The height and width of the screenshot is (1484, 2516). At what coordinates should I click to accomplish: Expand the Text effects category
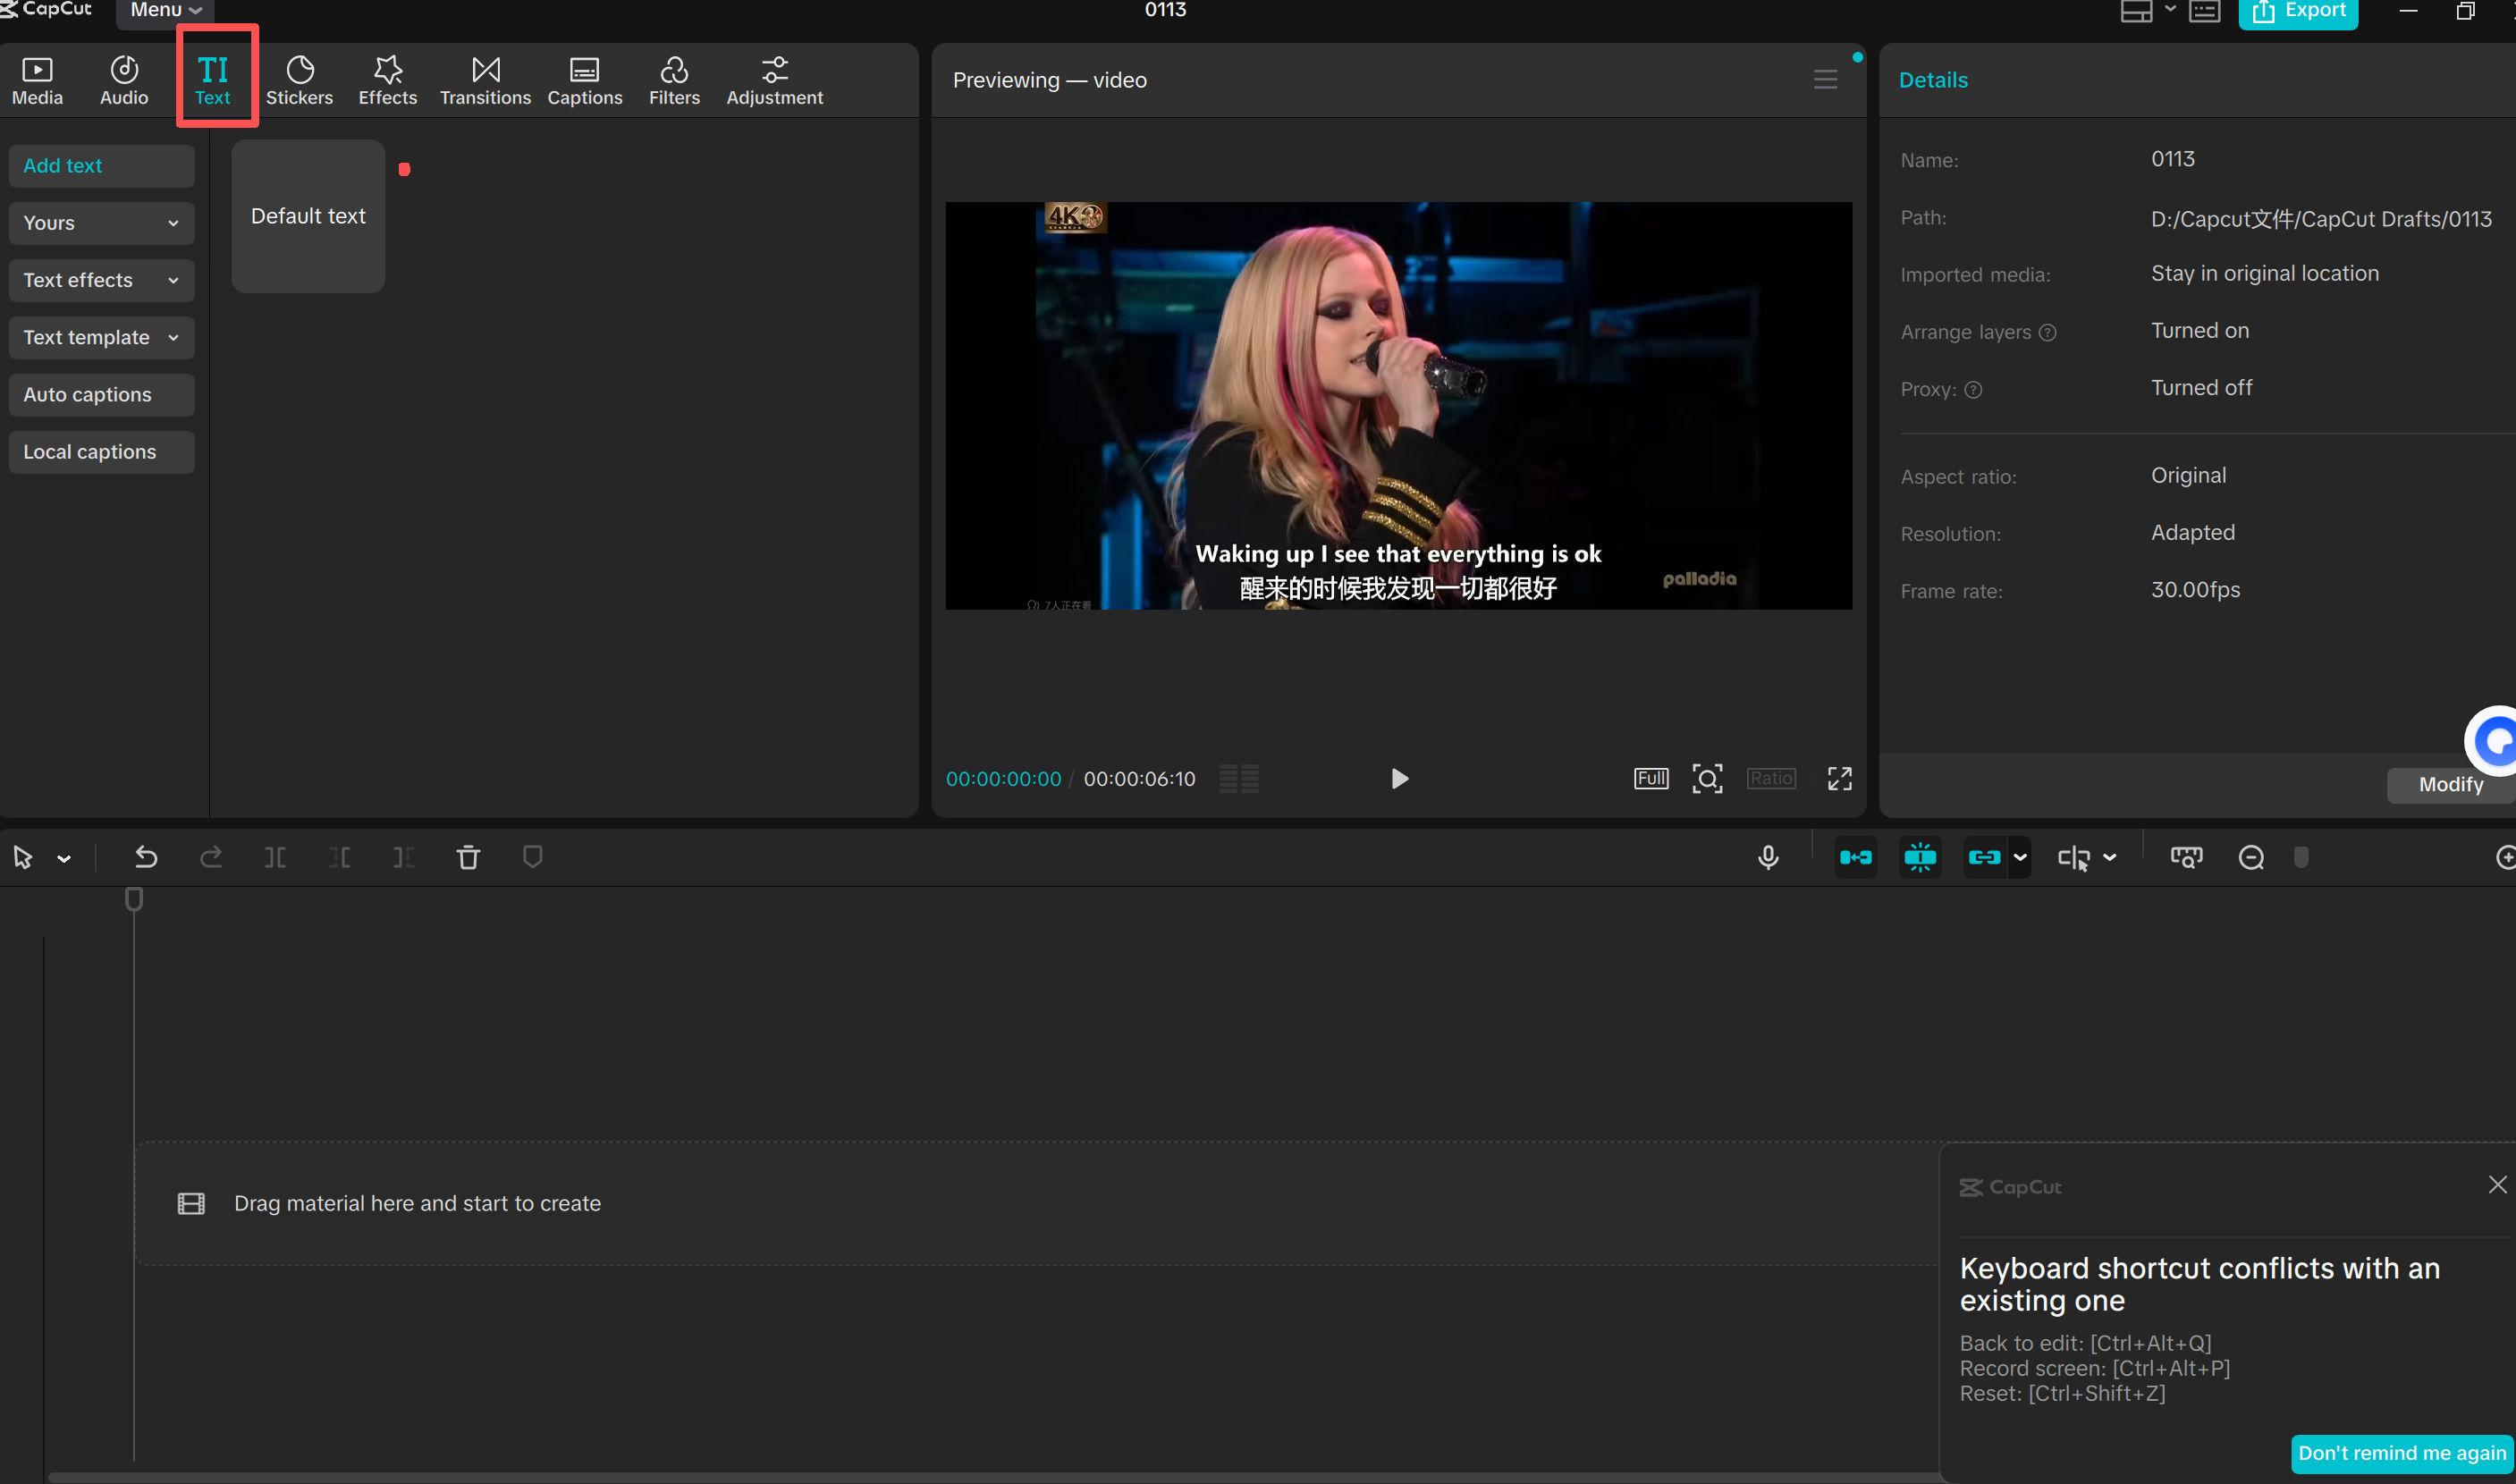[101, 280]
